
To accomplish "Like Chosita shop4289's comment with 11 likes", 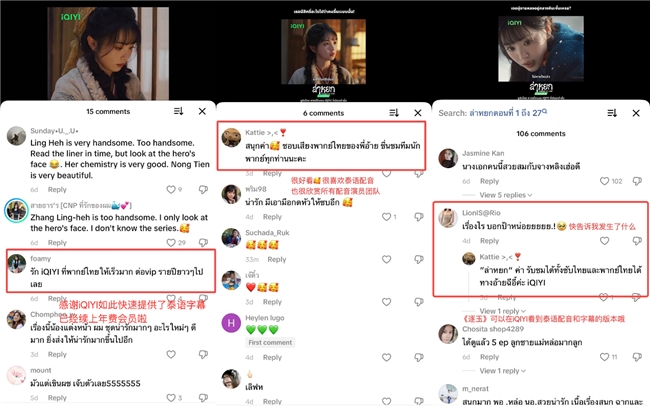I will (604, 357).
